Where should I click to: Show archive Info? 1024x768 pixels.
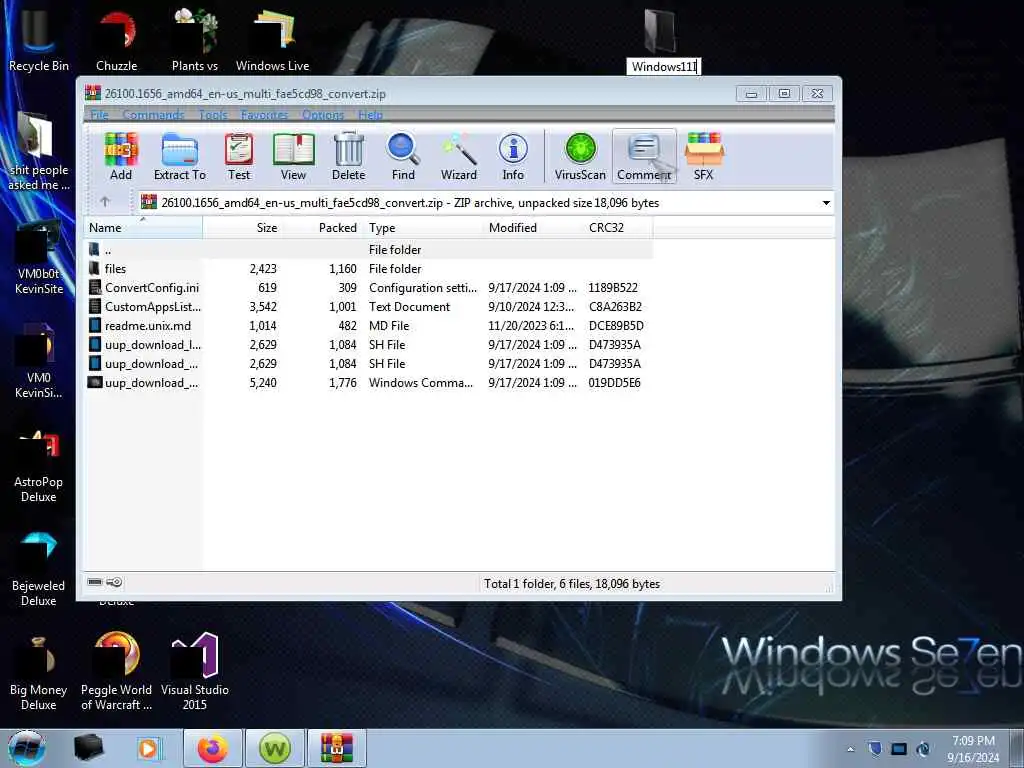(x=513, y=157)
